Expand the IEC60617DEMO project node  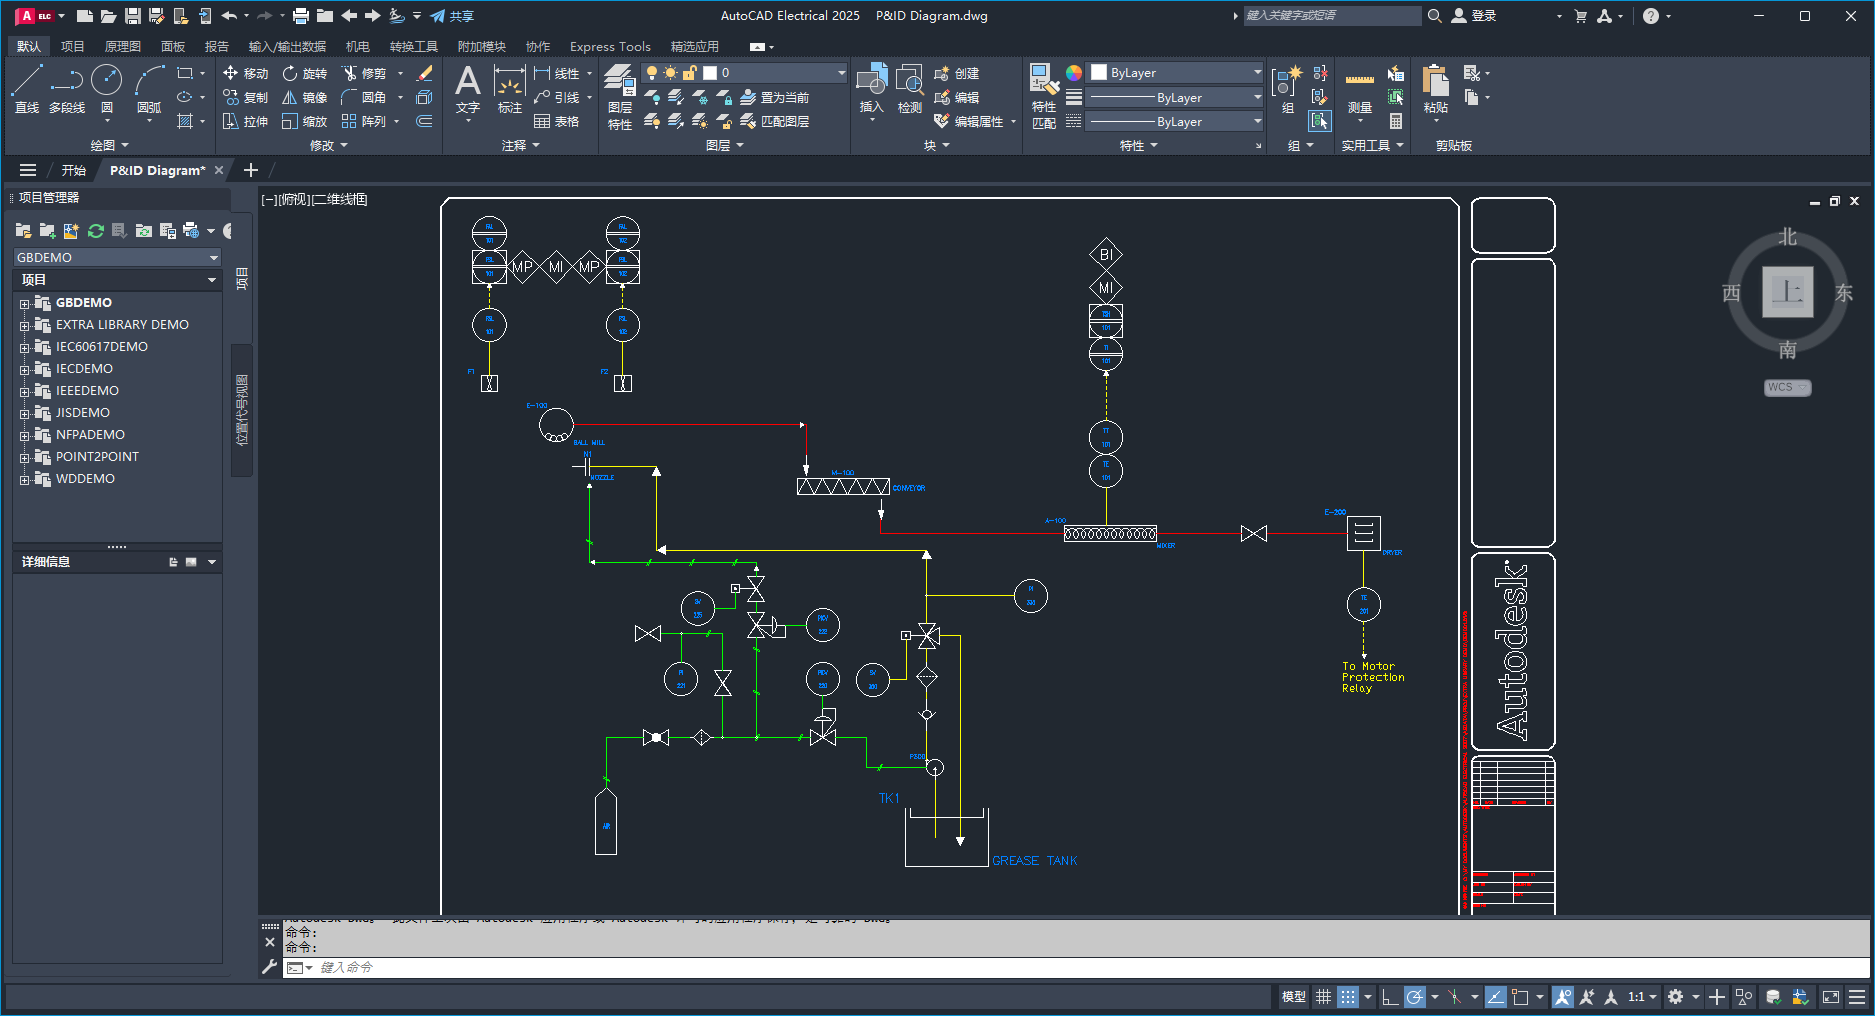click(25, 346)
